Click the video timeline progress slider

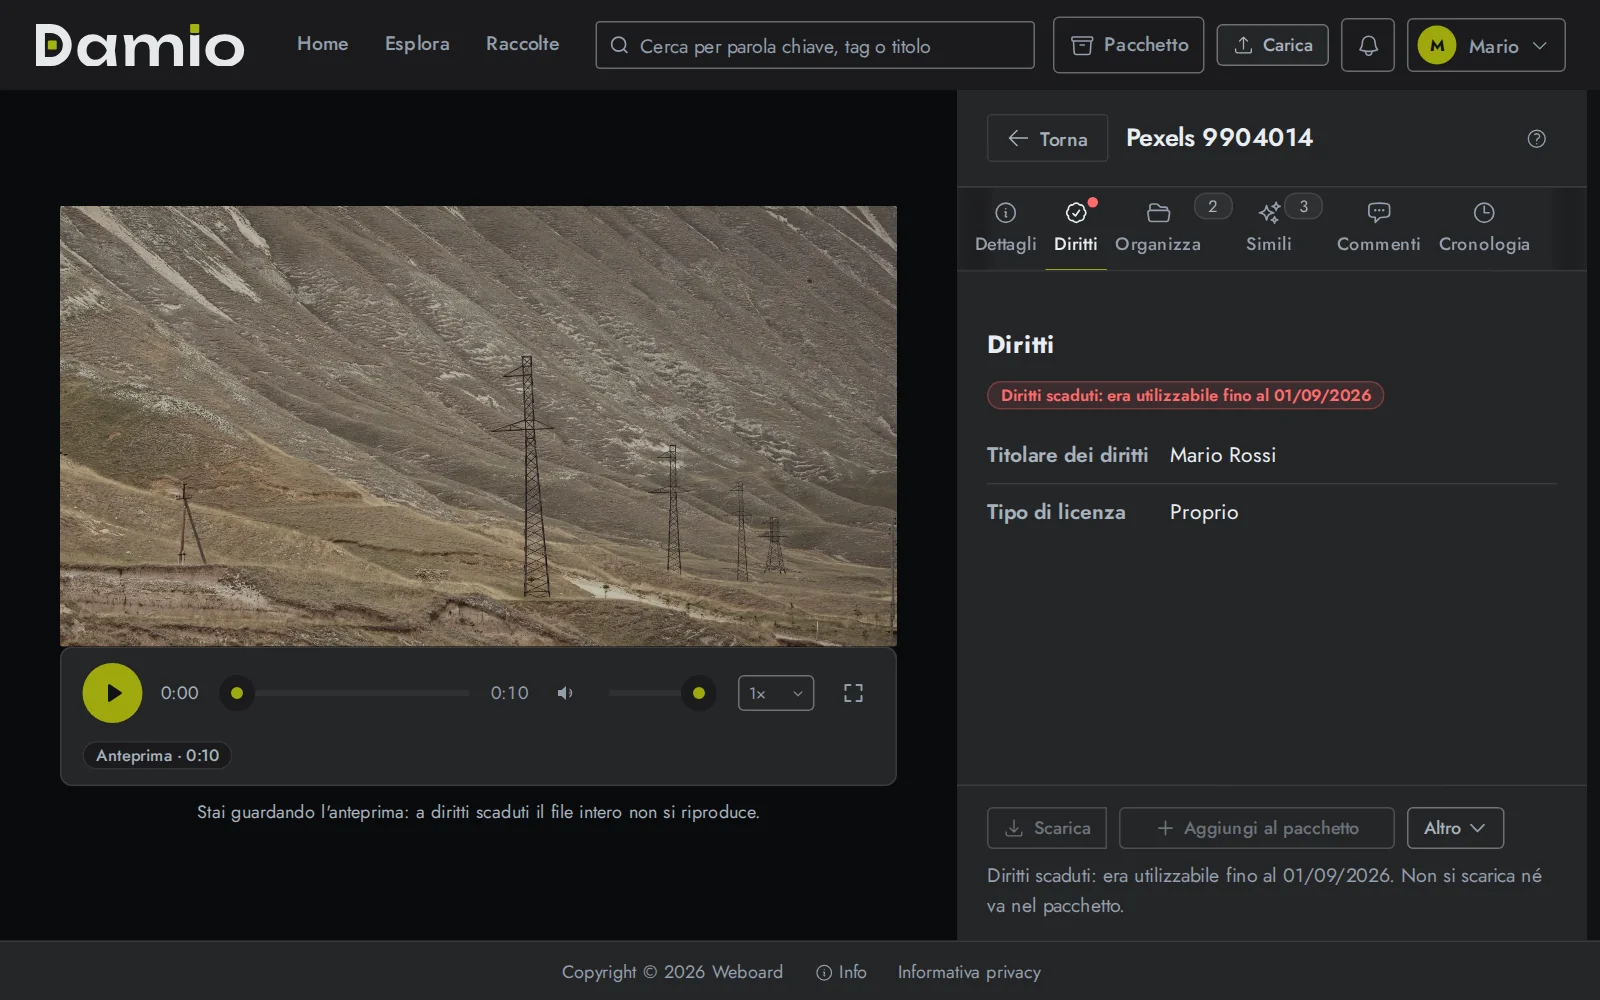click(x=353, y=693)
